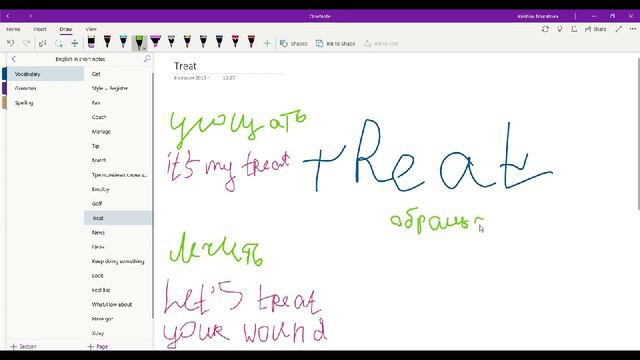Screen dimensions: 640x360
Task: Open the Have got page
Action: pos(118,319)
